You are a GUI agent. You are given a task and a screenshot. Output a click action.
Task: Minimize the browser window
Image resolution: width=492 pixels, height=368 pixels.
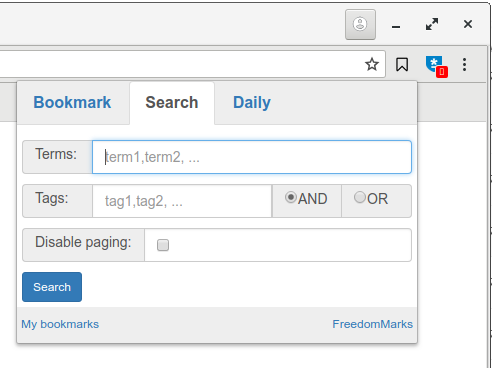click(396, 26)
